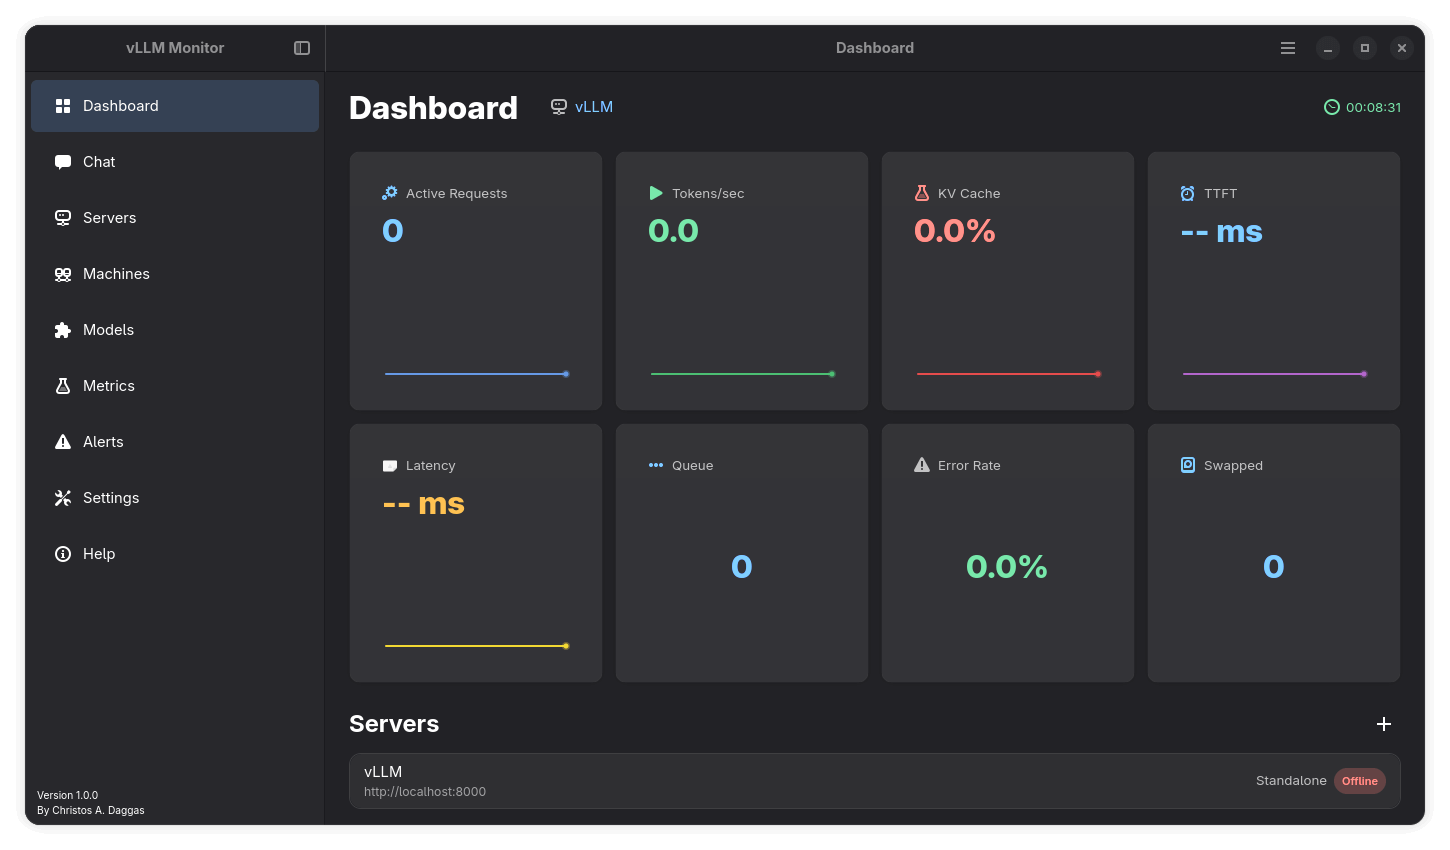Click the KV Cache sparkline graph

1008,374
